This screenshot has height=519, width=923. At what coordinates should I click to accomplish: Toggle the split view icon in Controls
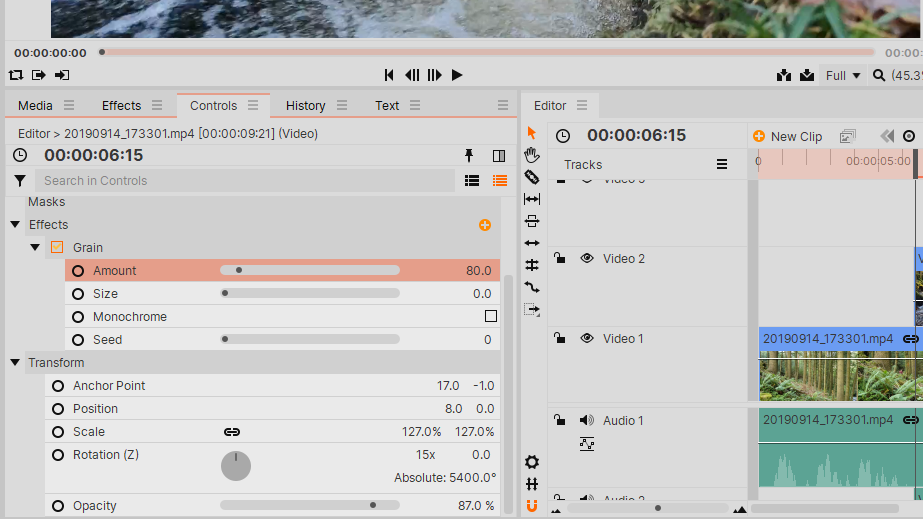499,155
